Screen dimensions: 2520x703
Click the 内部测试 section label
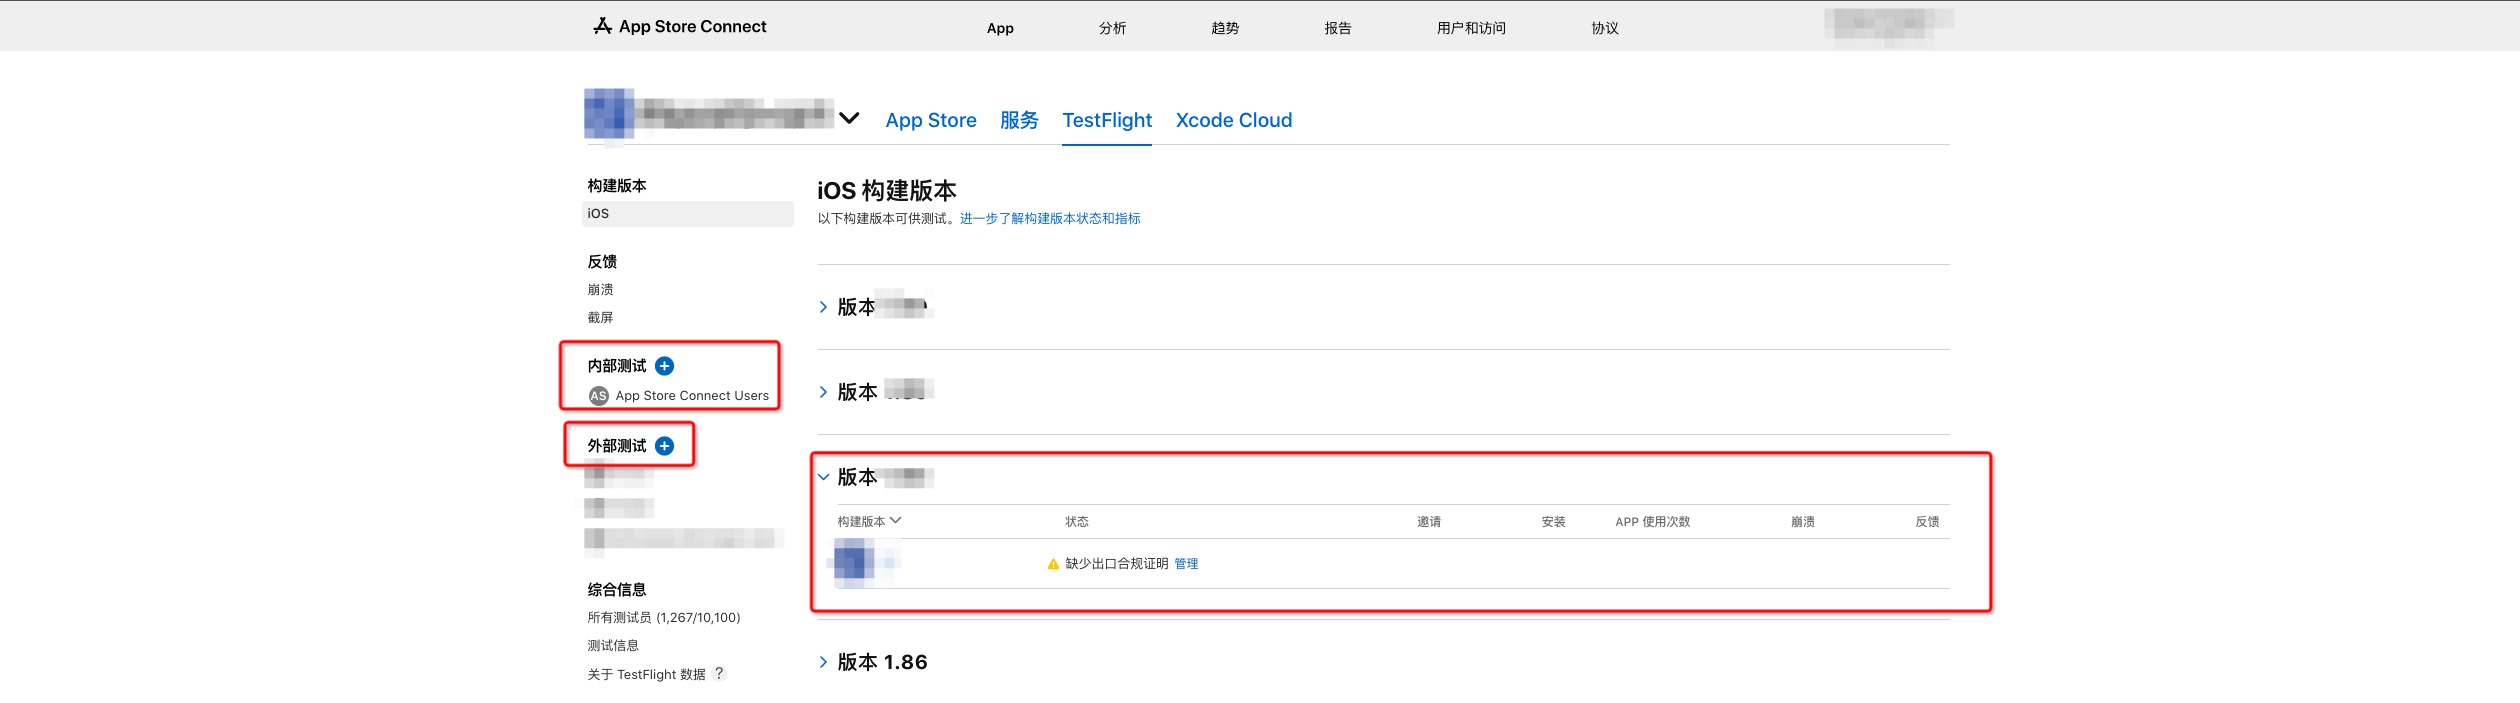point(617,366)
